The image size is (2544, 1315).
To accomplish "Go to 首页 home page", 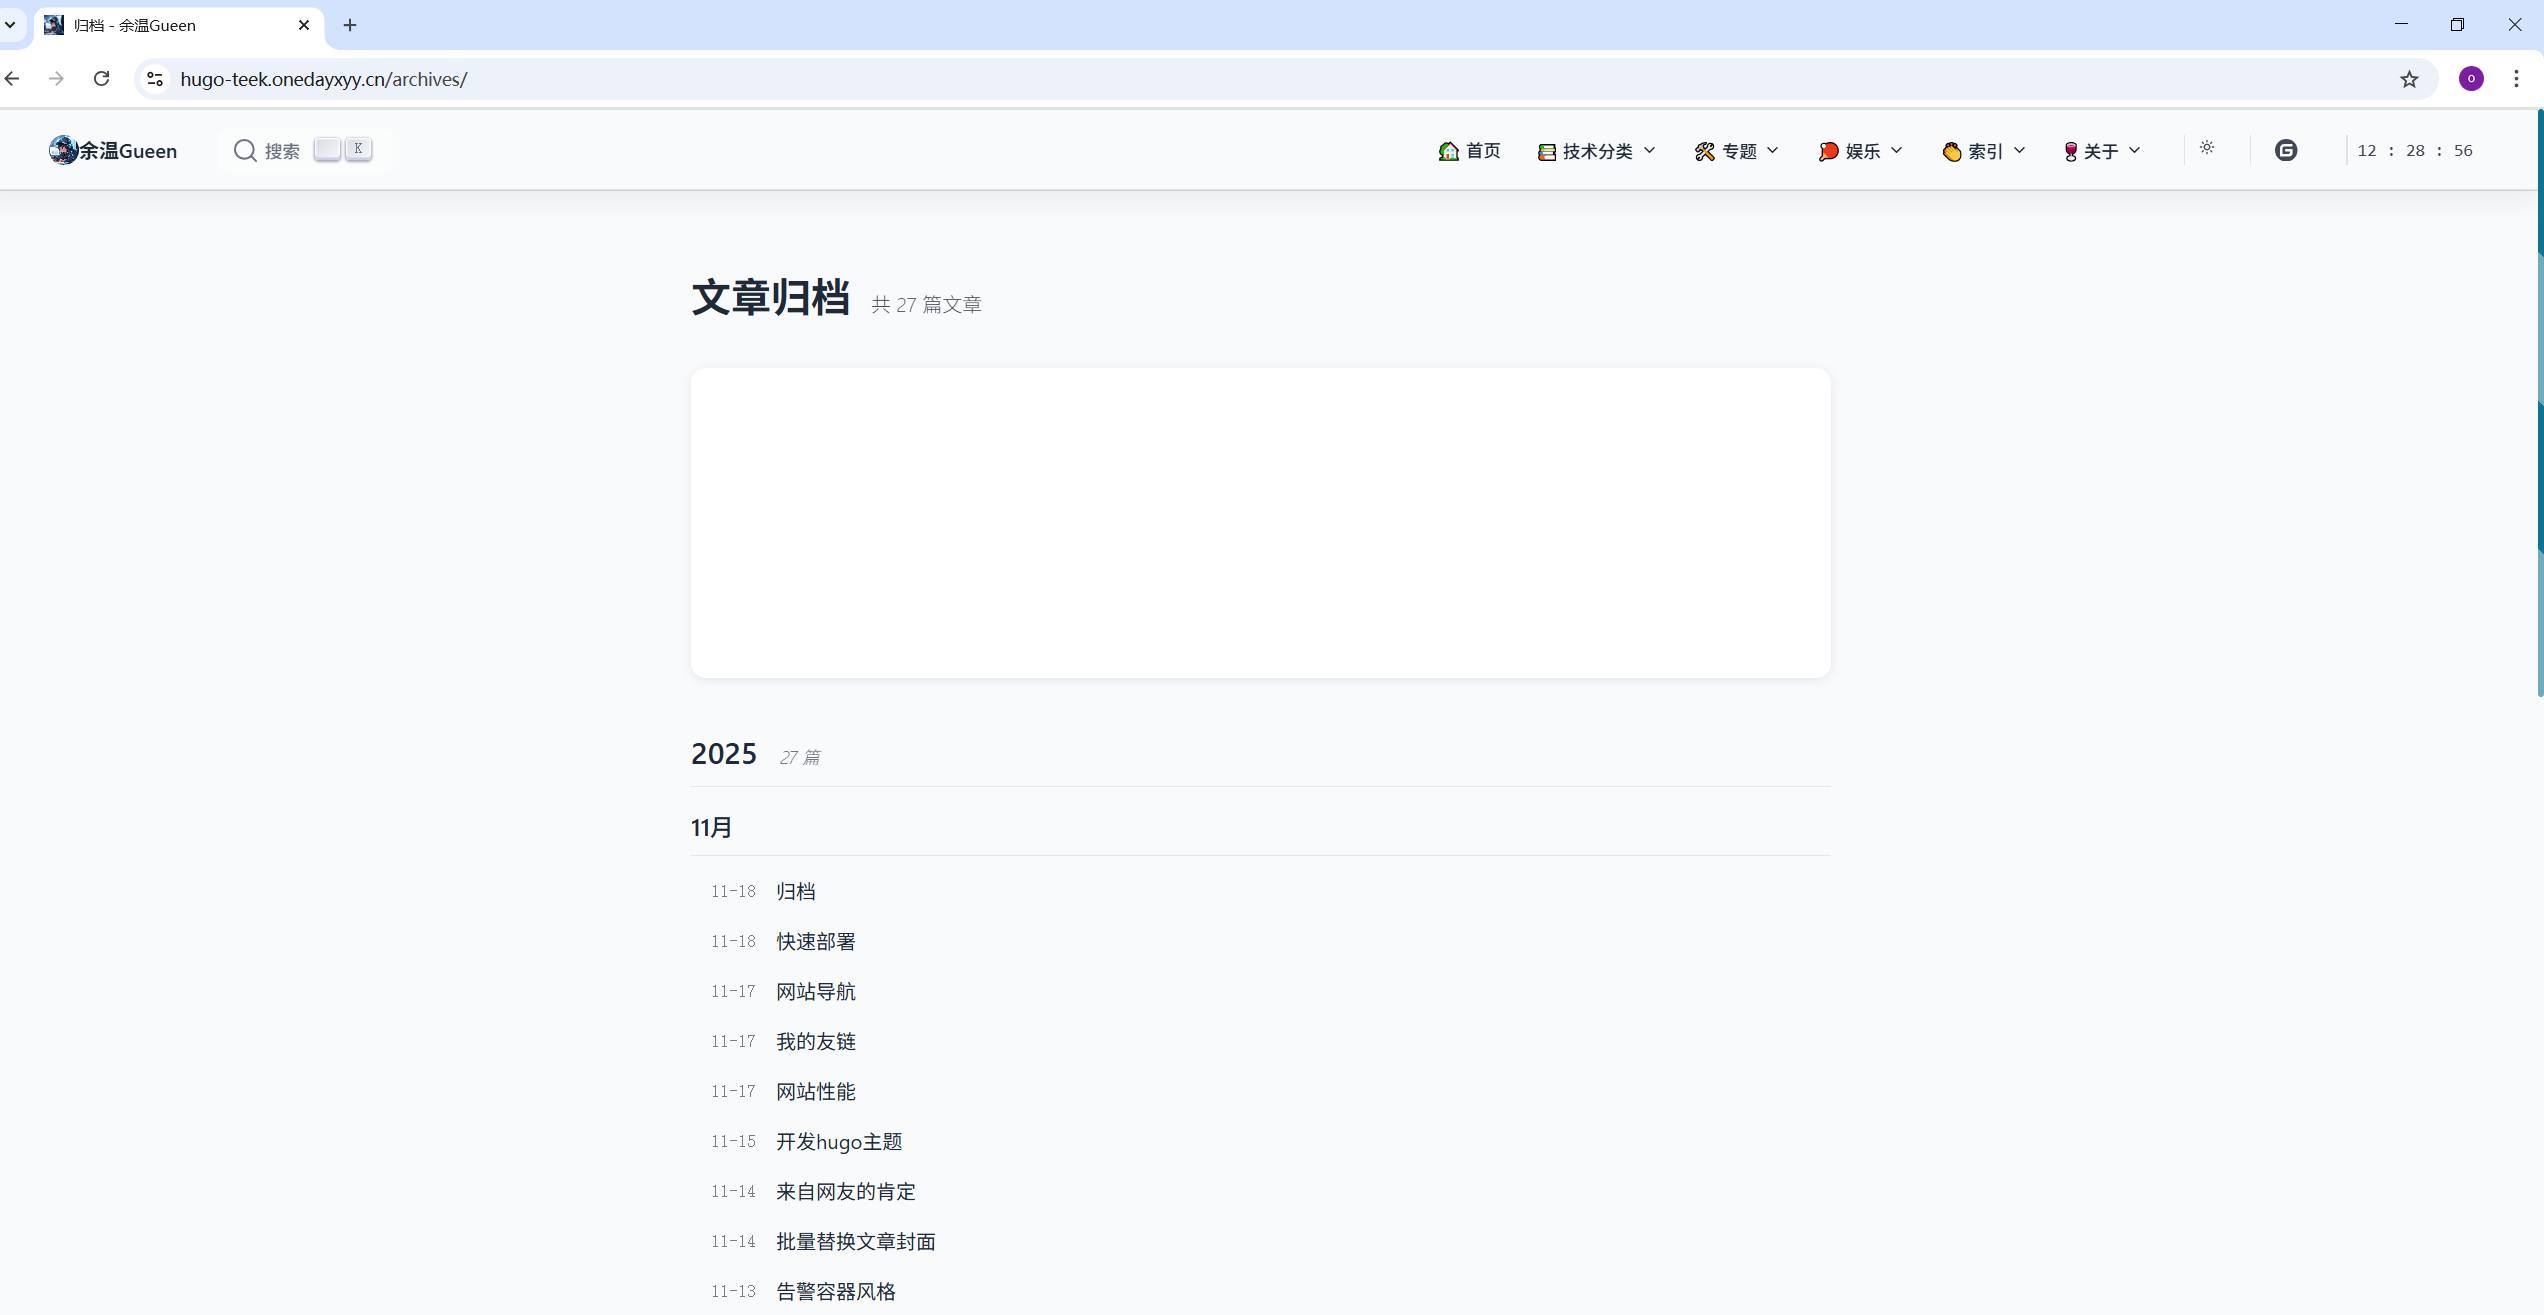I will pos(1470,151).
